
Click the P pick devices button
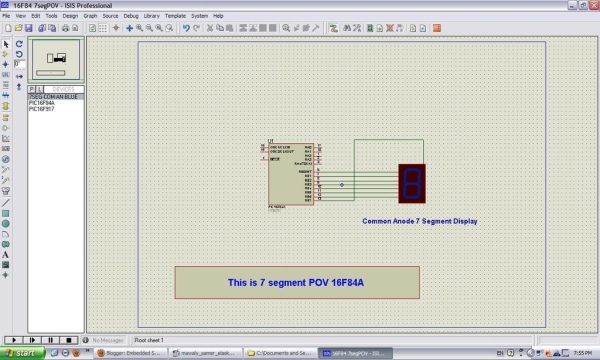(32, 89)
